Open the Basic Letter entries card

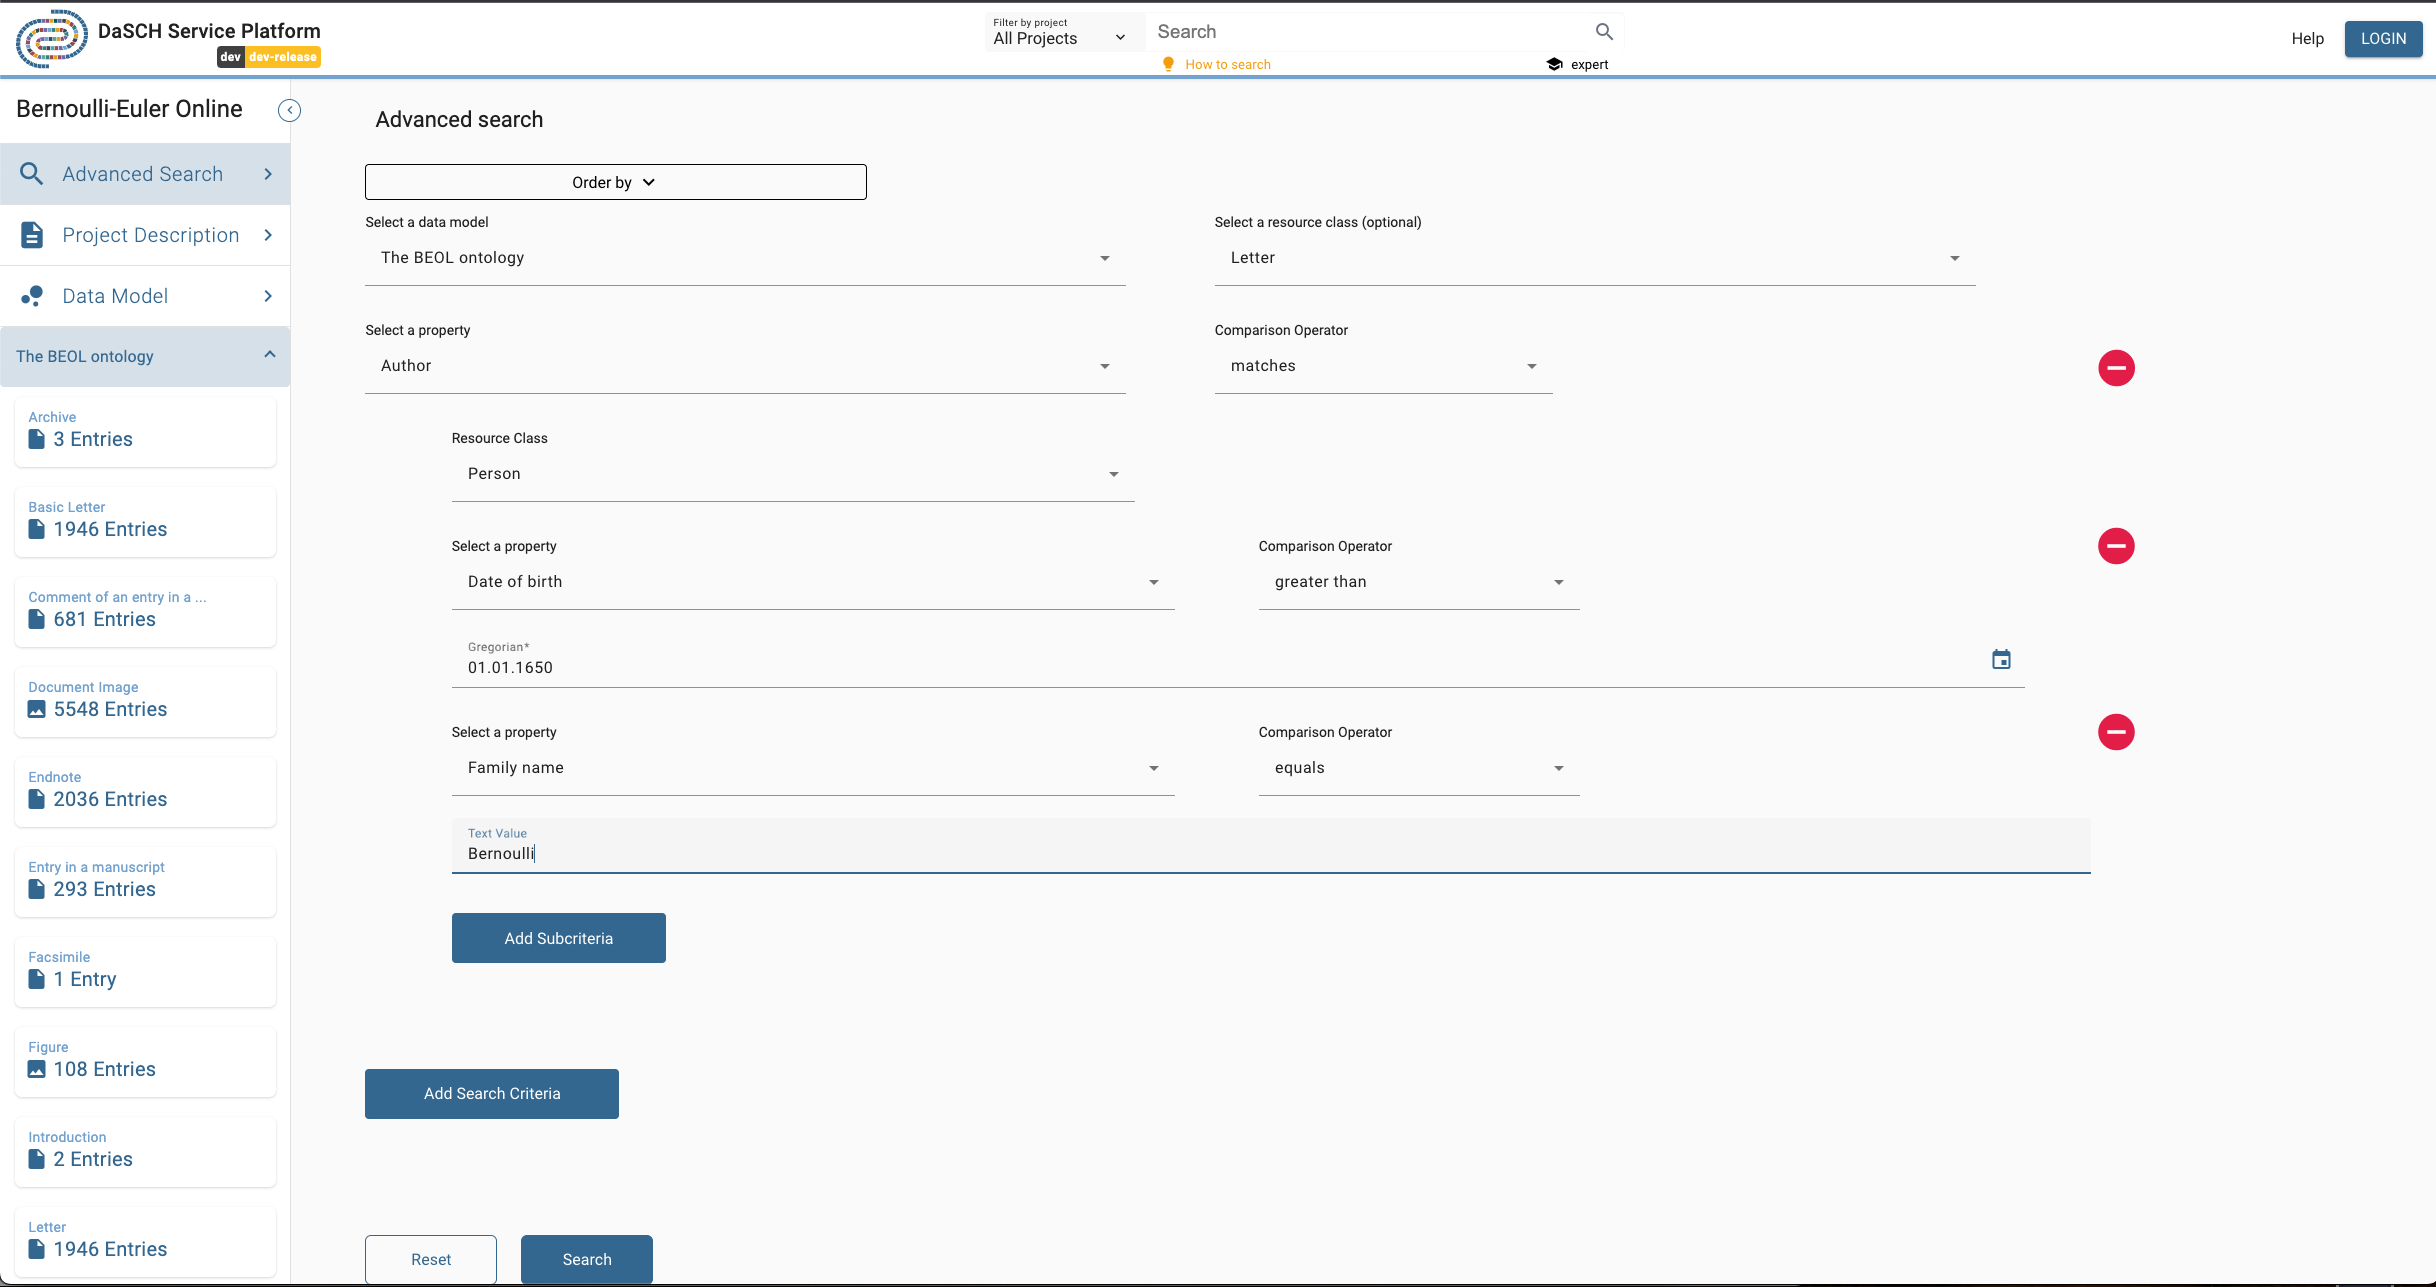coord(145,521)
